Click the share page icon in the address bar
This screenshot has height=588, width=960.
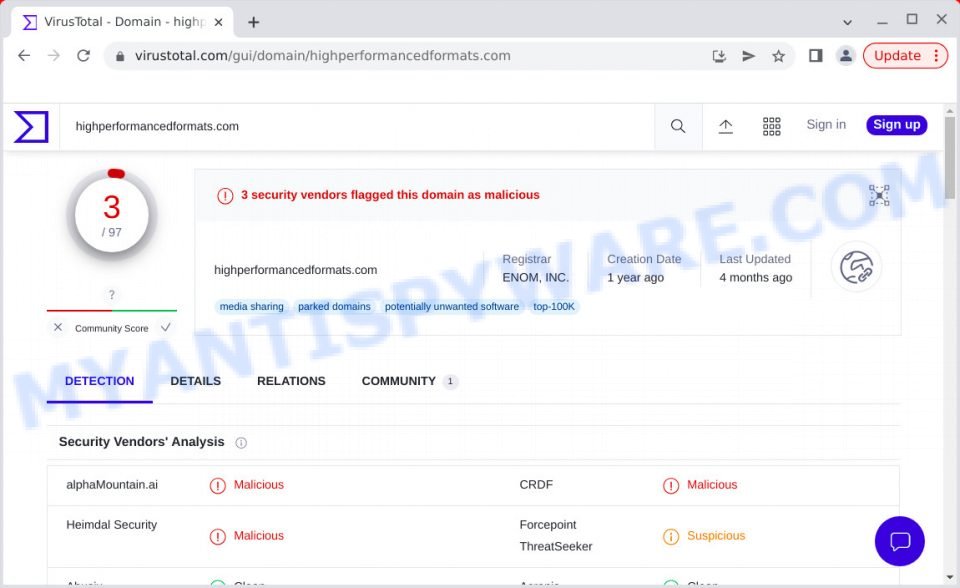coord(748,56)
